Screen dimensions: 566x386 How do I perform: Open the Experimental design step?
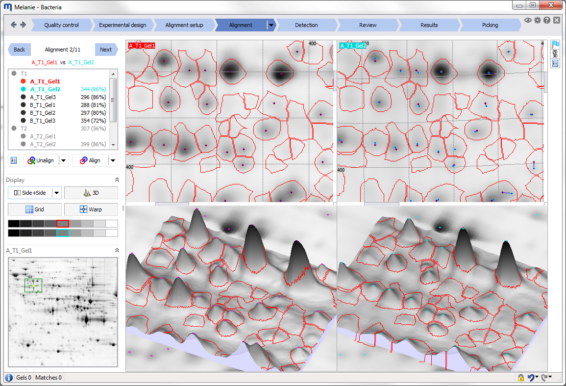122,25
